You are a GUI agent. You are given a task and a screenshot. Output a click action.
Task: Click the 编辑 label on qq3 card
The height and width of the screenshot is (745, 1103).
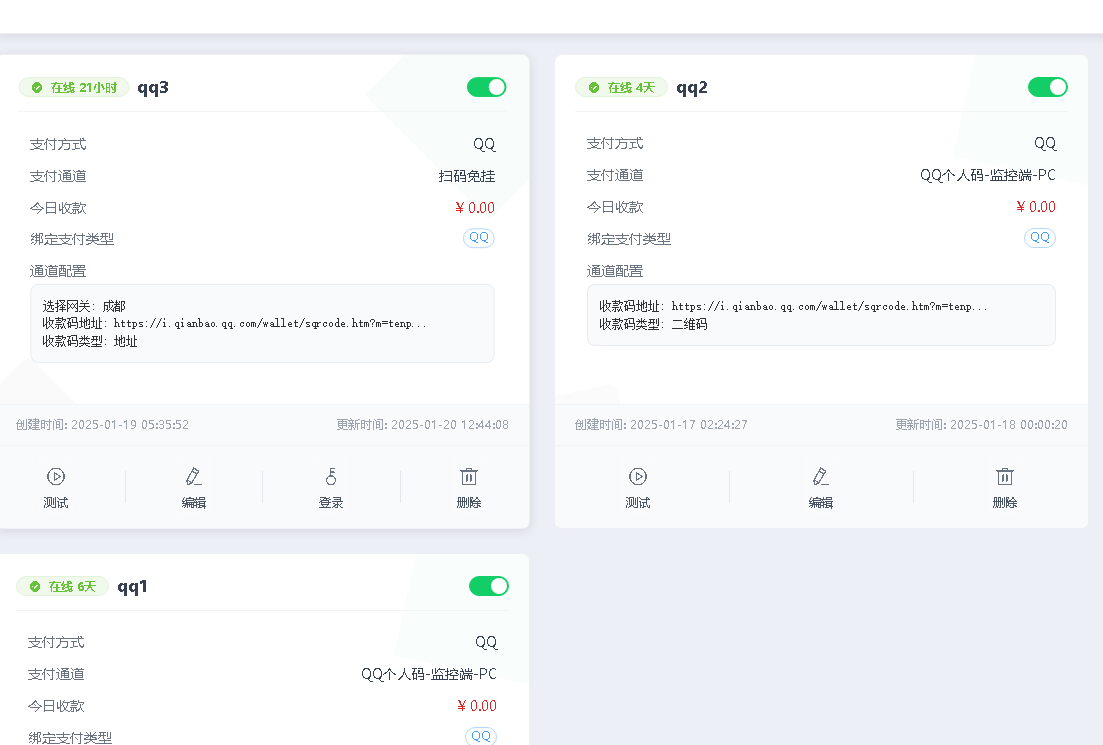pyautogui.click(x=193, y=502)
